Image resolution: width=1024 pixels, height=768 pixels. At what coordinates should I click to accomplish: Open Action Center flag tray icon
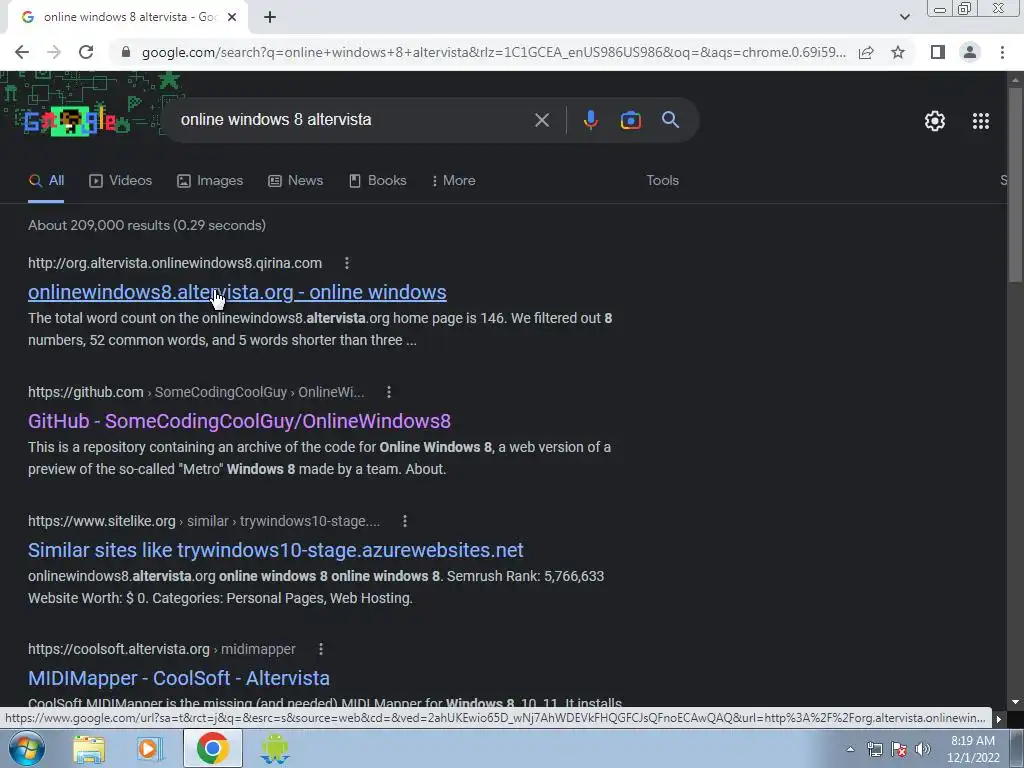pos(899,749)
